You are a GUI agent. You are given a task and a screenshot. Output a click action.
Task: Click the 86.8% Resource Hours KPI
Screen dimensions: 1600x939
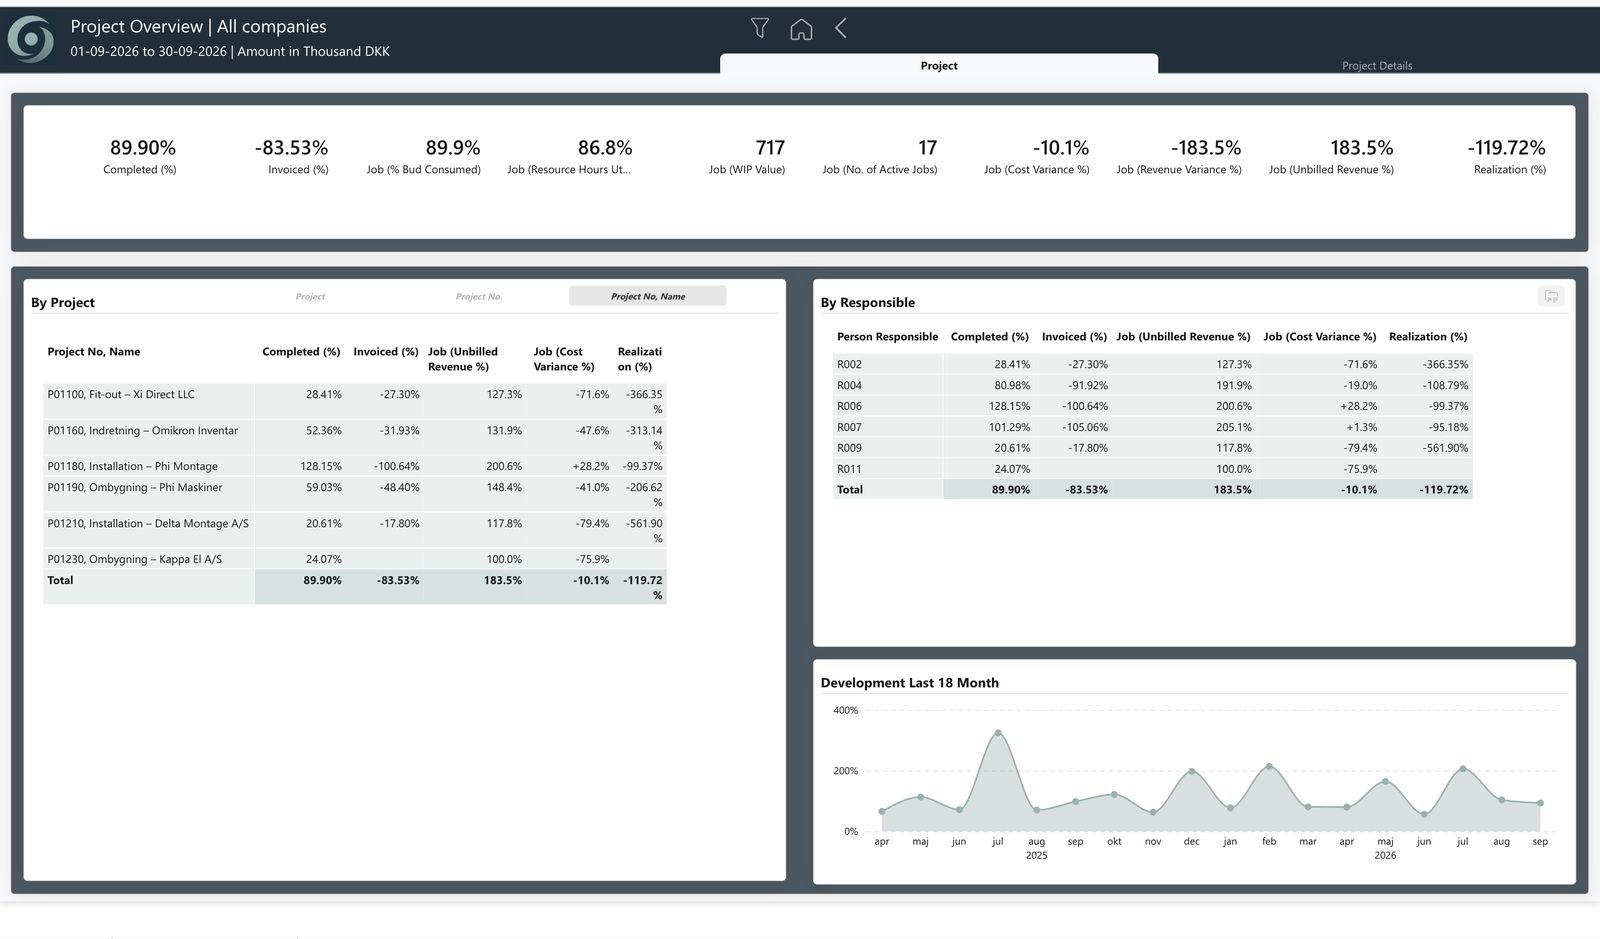point(570,156)
